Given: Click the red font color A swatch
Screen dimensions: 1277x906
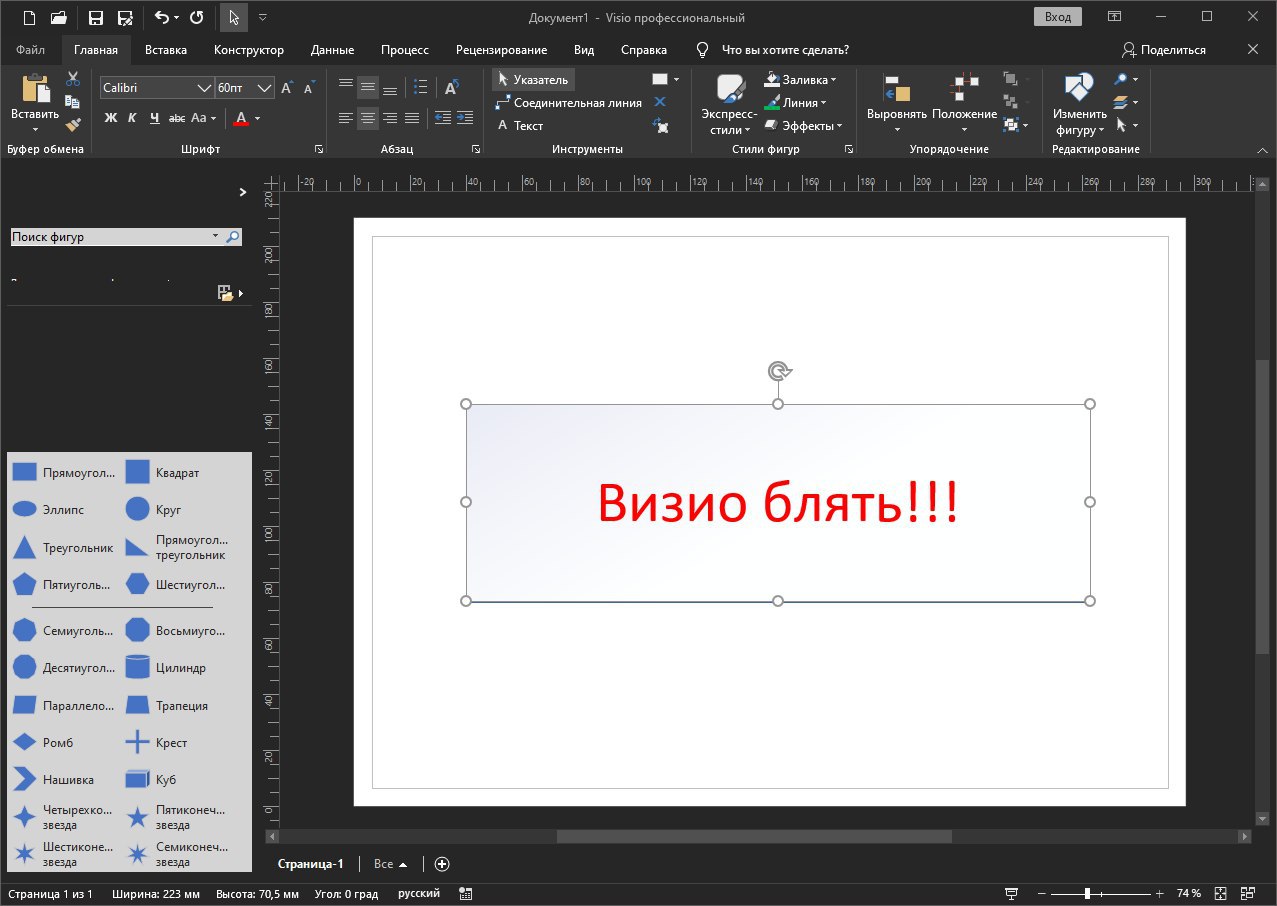Looking at the screenshot, I should (x=241, y=118).
